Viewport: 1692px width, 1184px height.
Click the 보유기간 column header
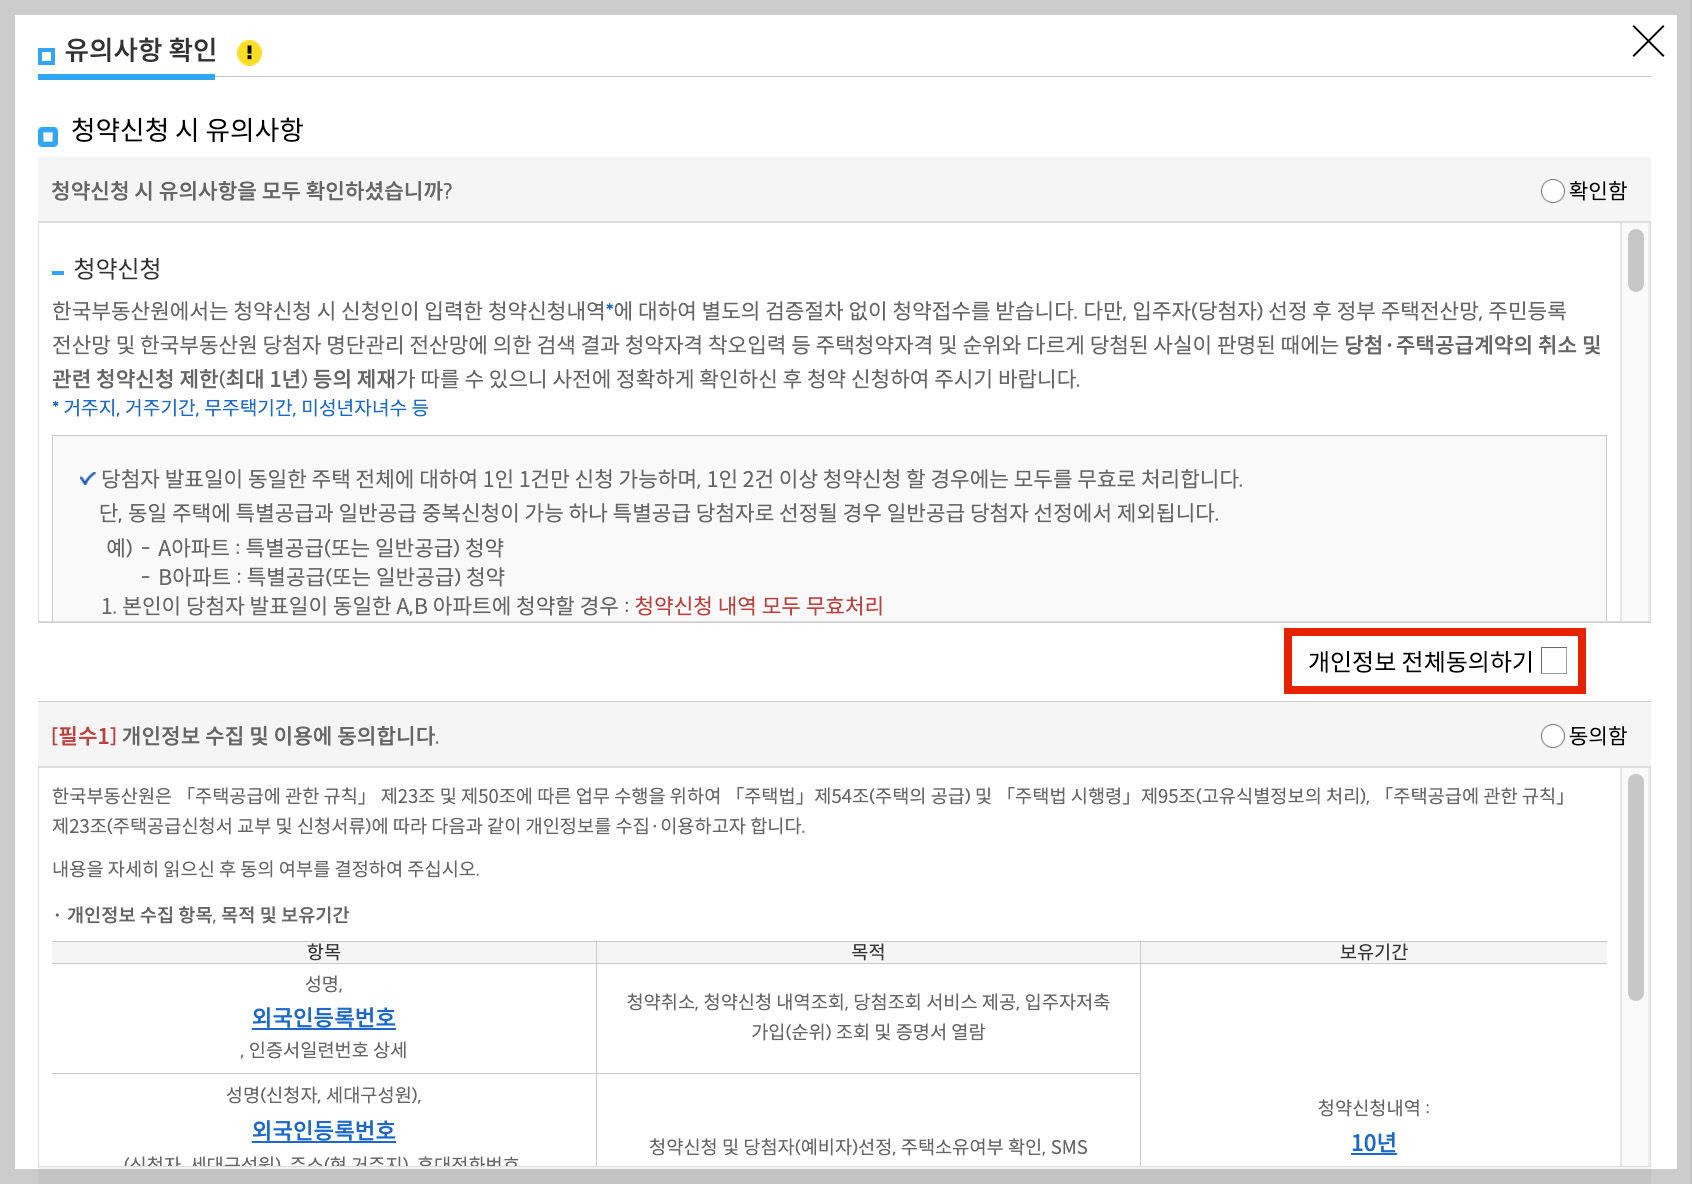click(1373, 952)
